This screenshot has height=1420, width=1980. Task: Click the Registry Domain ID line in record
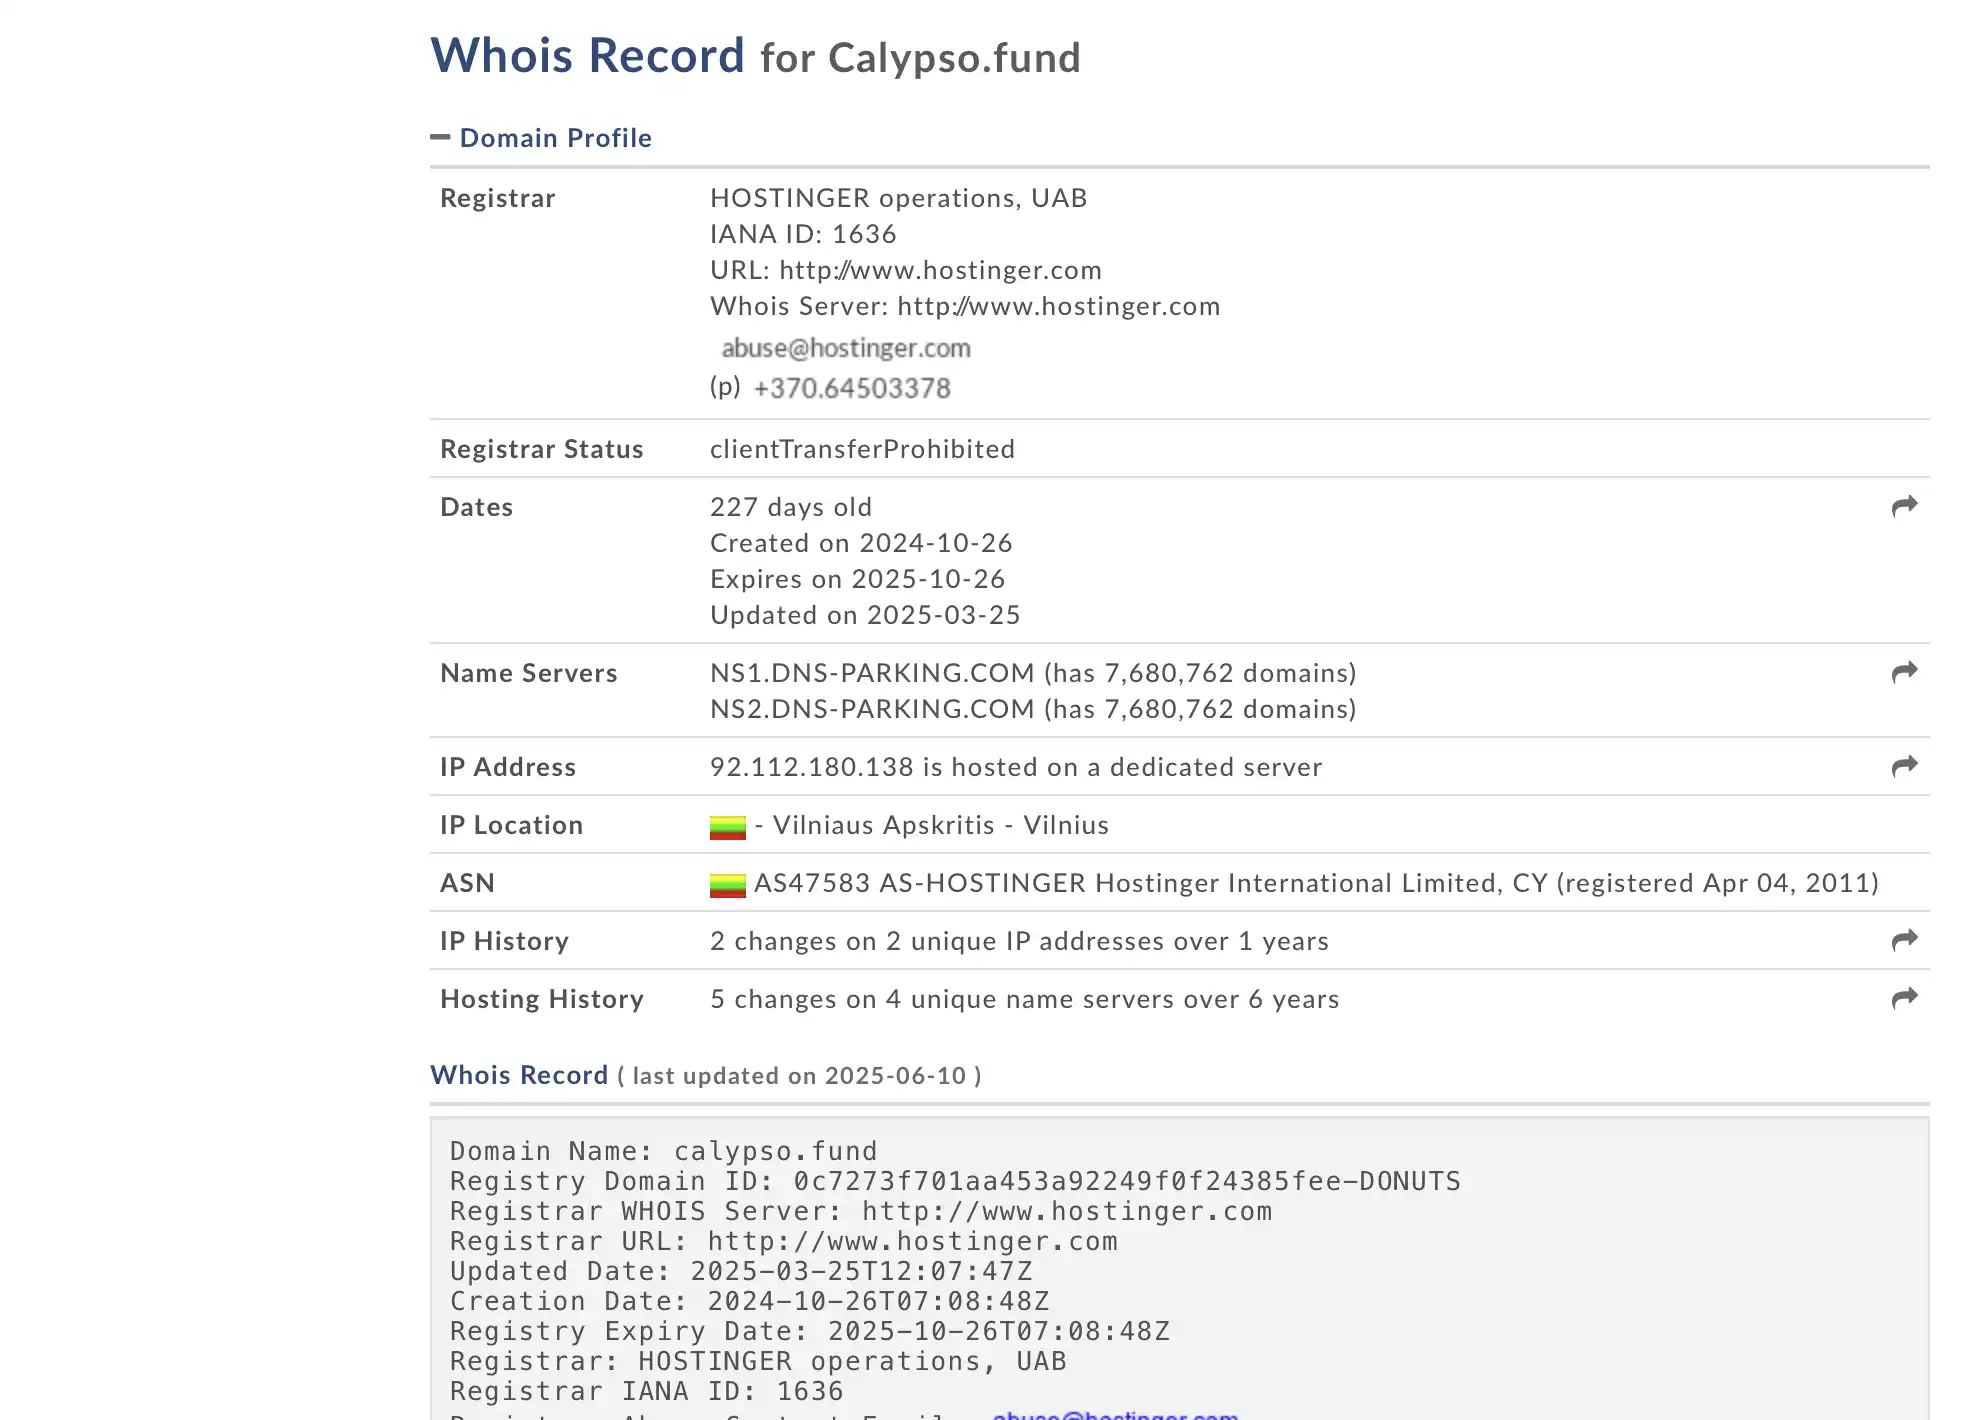coord(955,1181)
